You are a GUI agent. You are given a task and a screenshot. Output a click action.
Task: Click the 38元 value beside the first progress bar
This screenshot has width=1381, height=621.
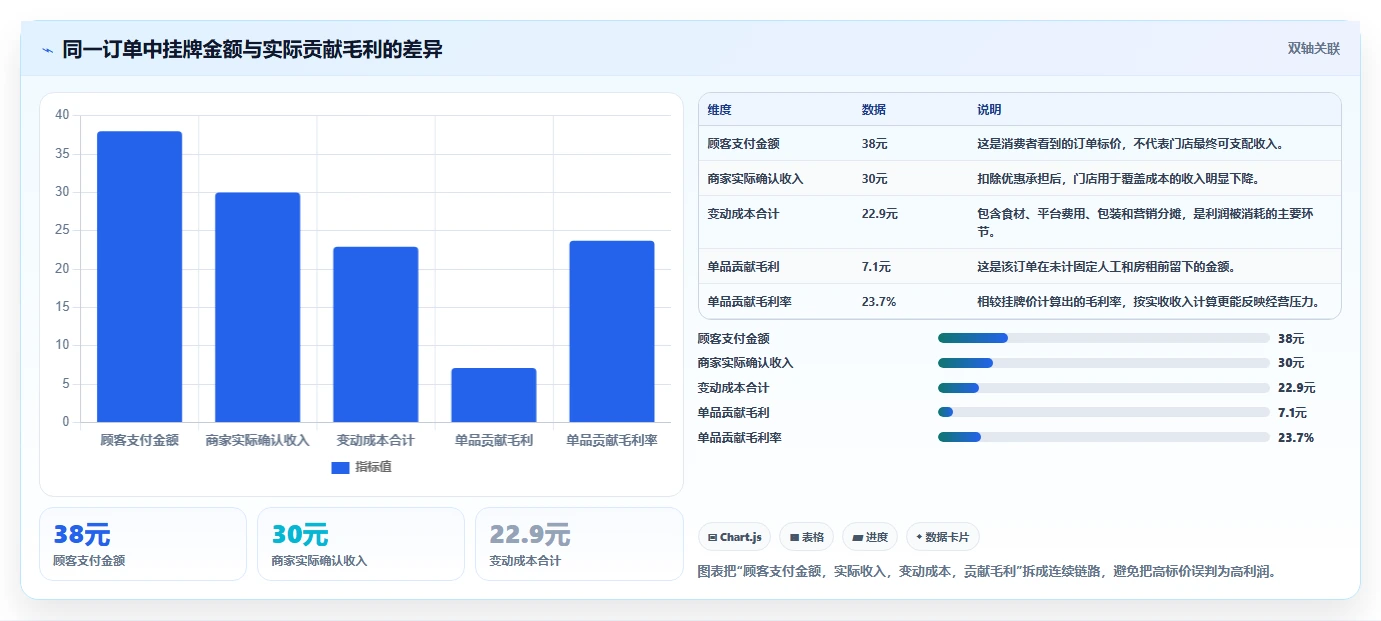(1291, 339)
